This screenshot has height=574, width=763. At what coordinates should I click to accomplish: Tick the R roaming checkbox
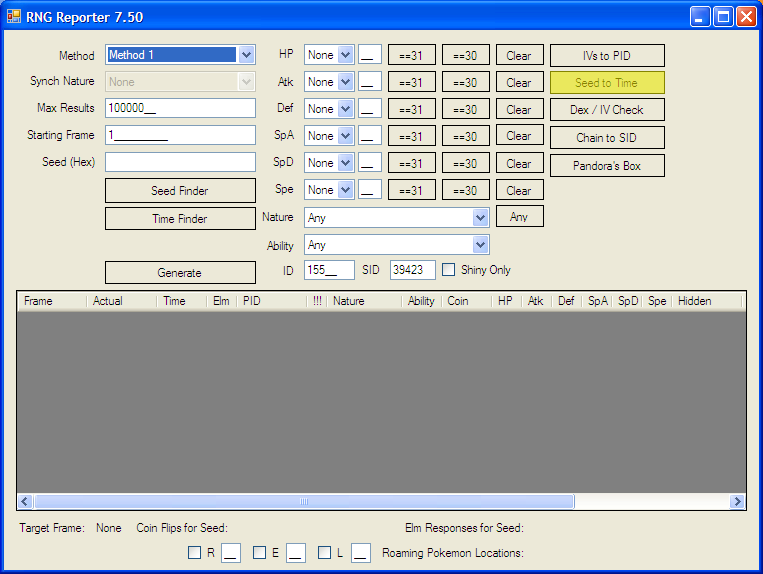[195, 552]
